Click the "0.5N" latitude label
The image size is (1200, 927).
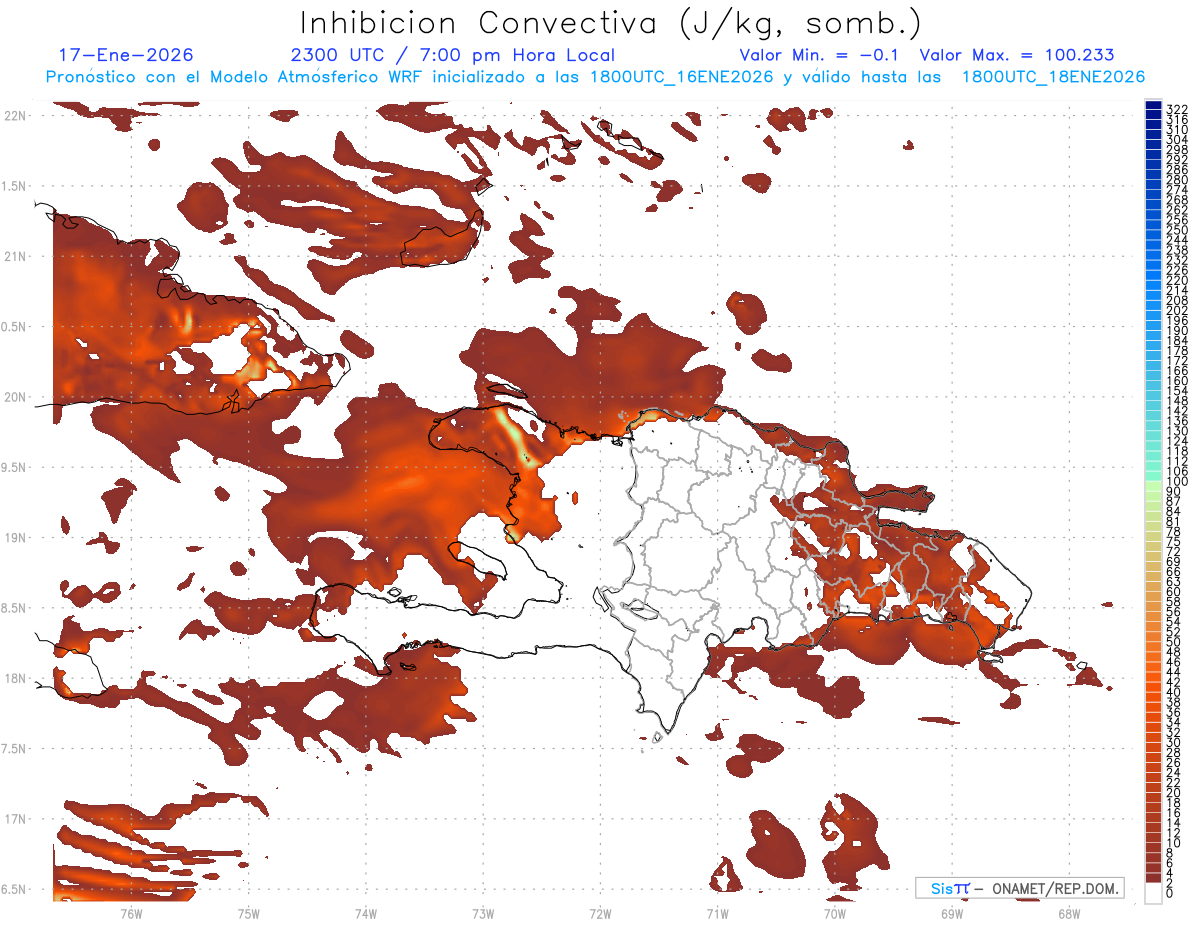(x=15, y=327)
